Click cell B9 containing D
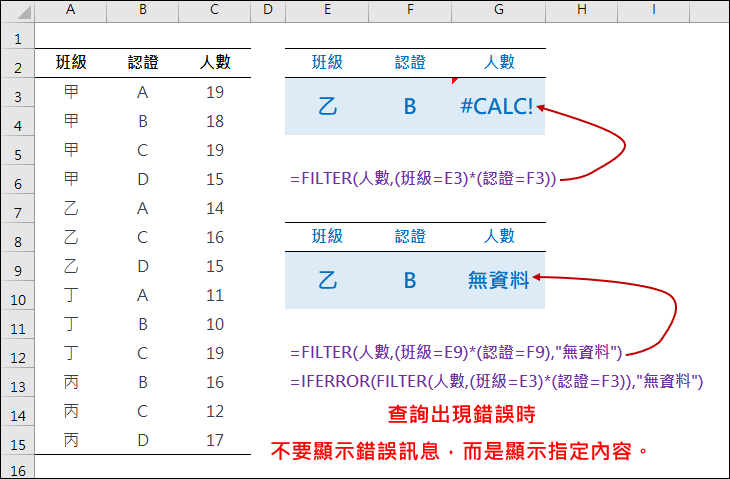Image resolution: width=730 pixels, height=479 pixels. coord(142,266)
